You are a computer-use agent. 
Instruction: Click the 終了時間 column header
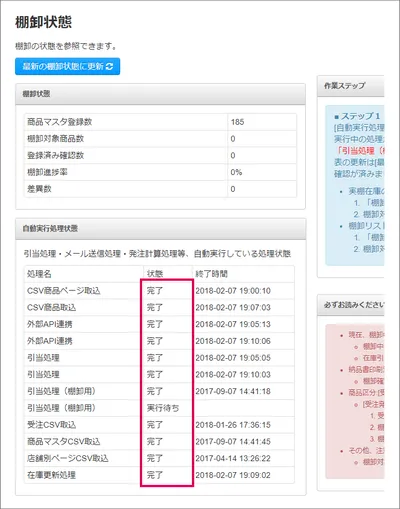click(x=211, y=274)
